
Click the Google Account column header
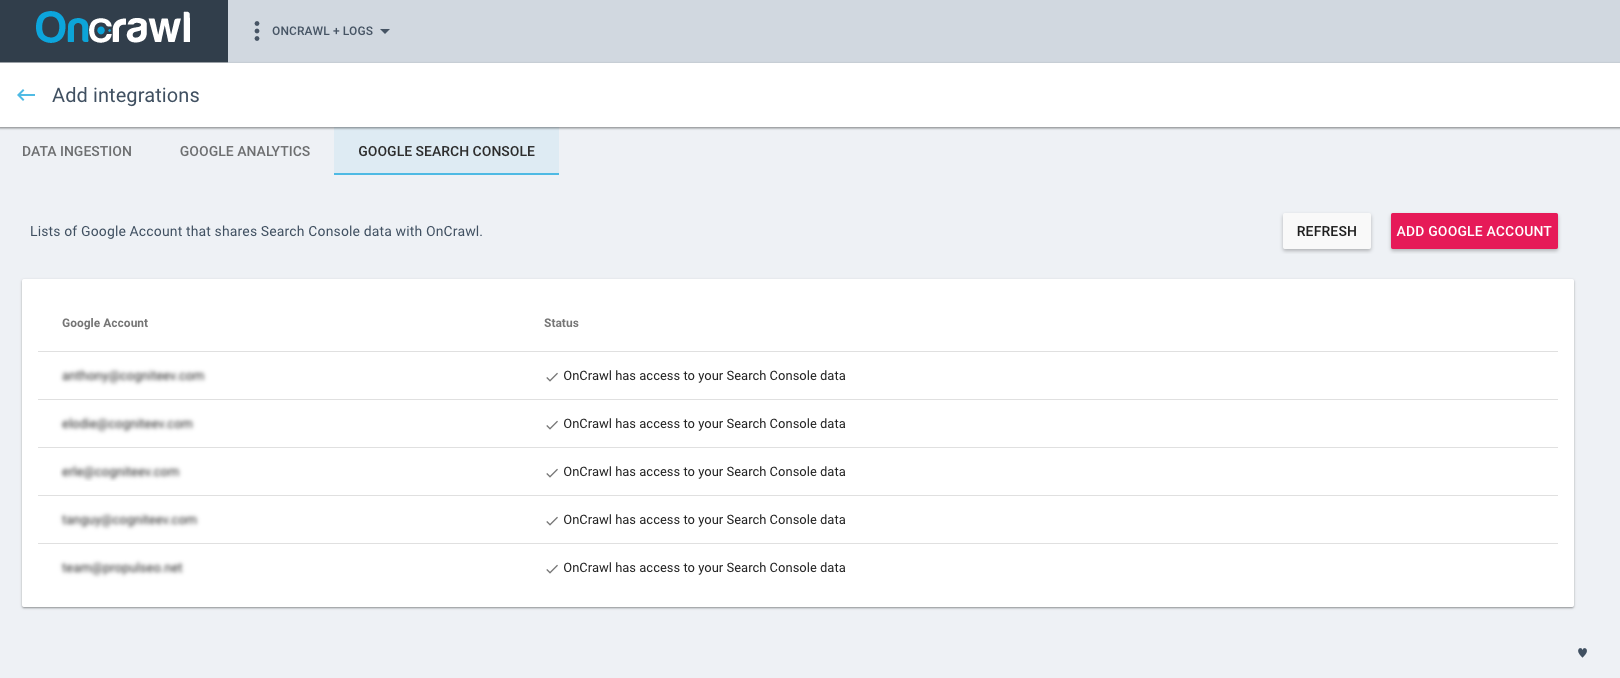point(105,323)
